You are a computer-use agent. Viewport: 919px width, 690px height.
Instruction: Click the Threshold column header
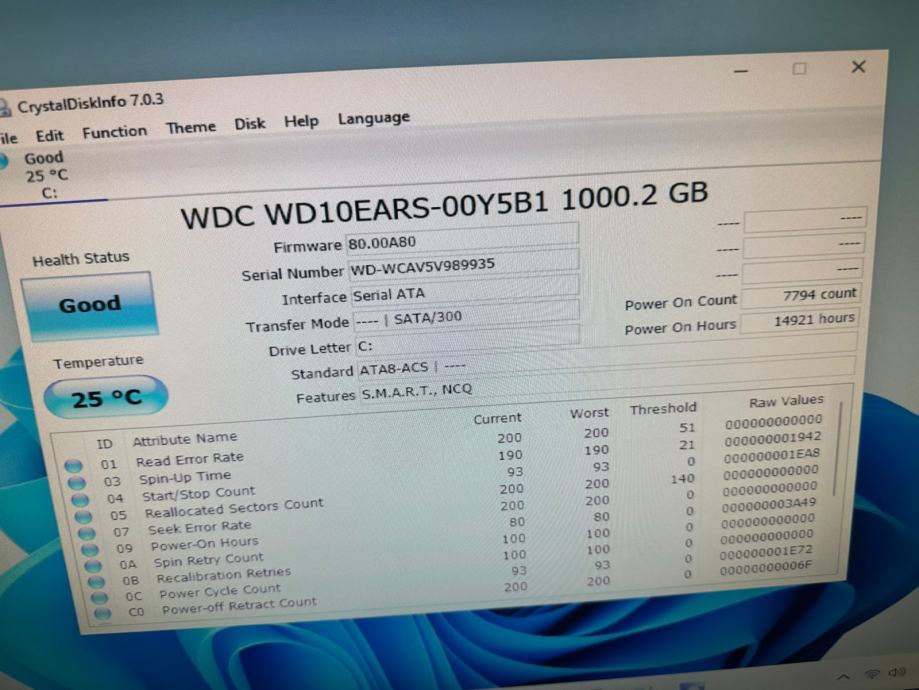(x=663, y=409)
